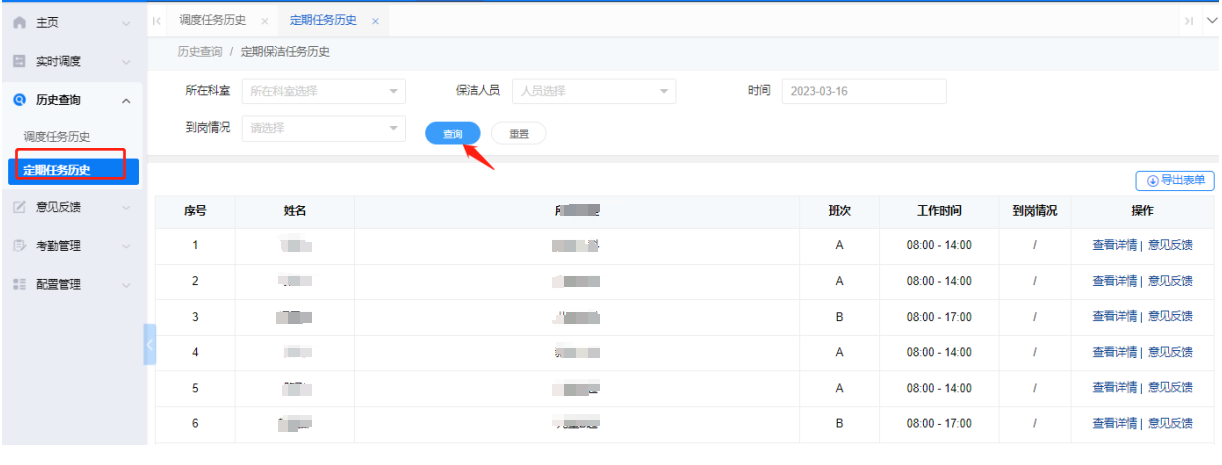Click the 配置管理 grid icon
Screen dimensions: 1222x465
click(x=19, y=284)
